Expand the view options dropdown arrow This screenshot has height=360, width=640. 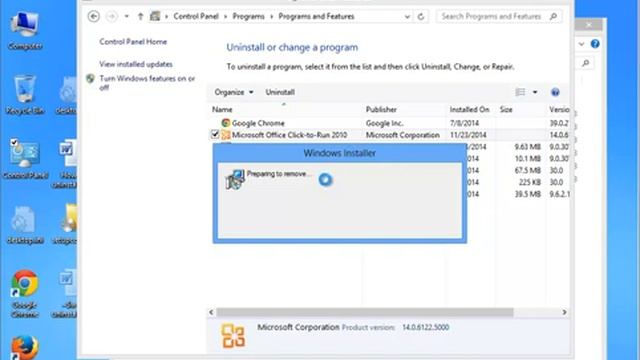coord(535,92)
